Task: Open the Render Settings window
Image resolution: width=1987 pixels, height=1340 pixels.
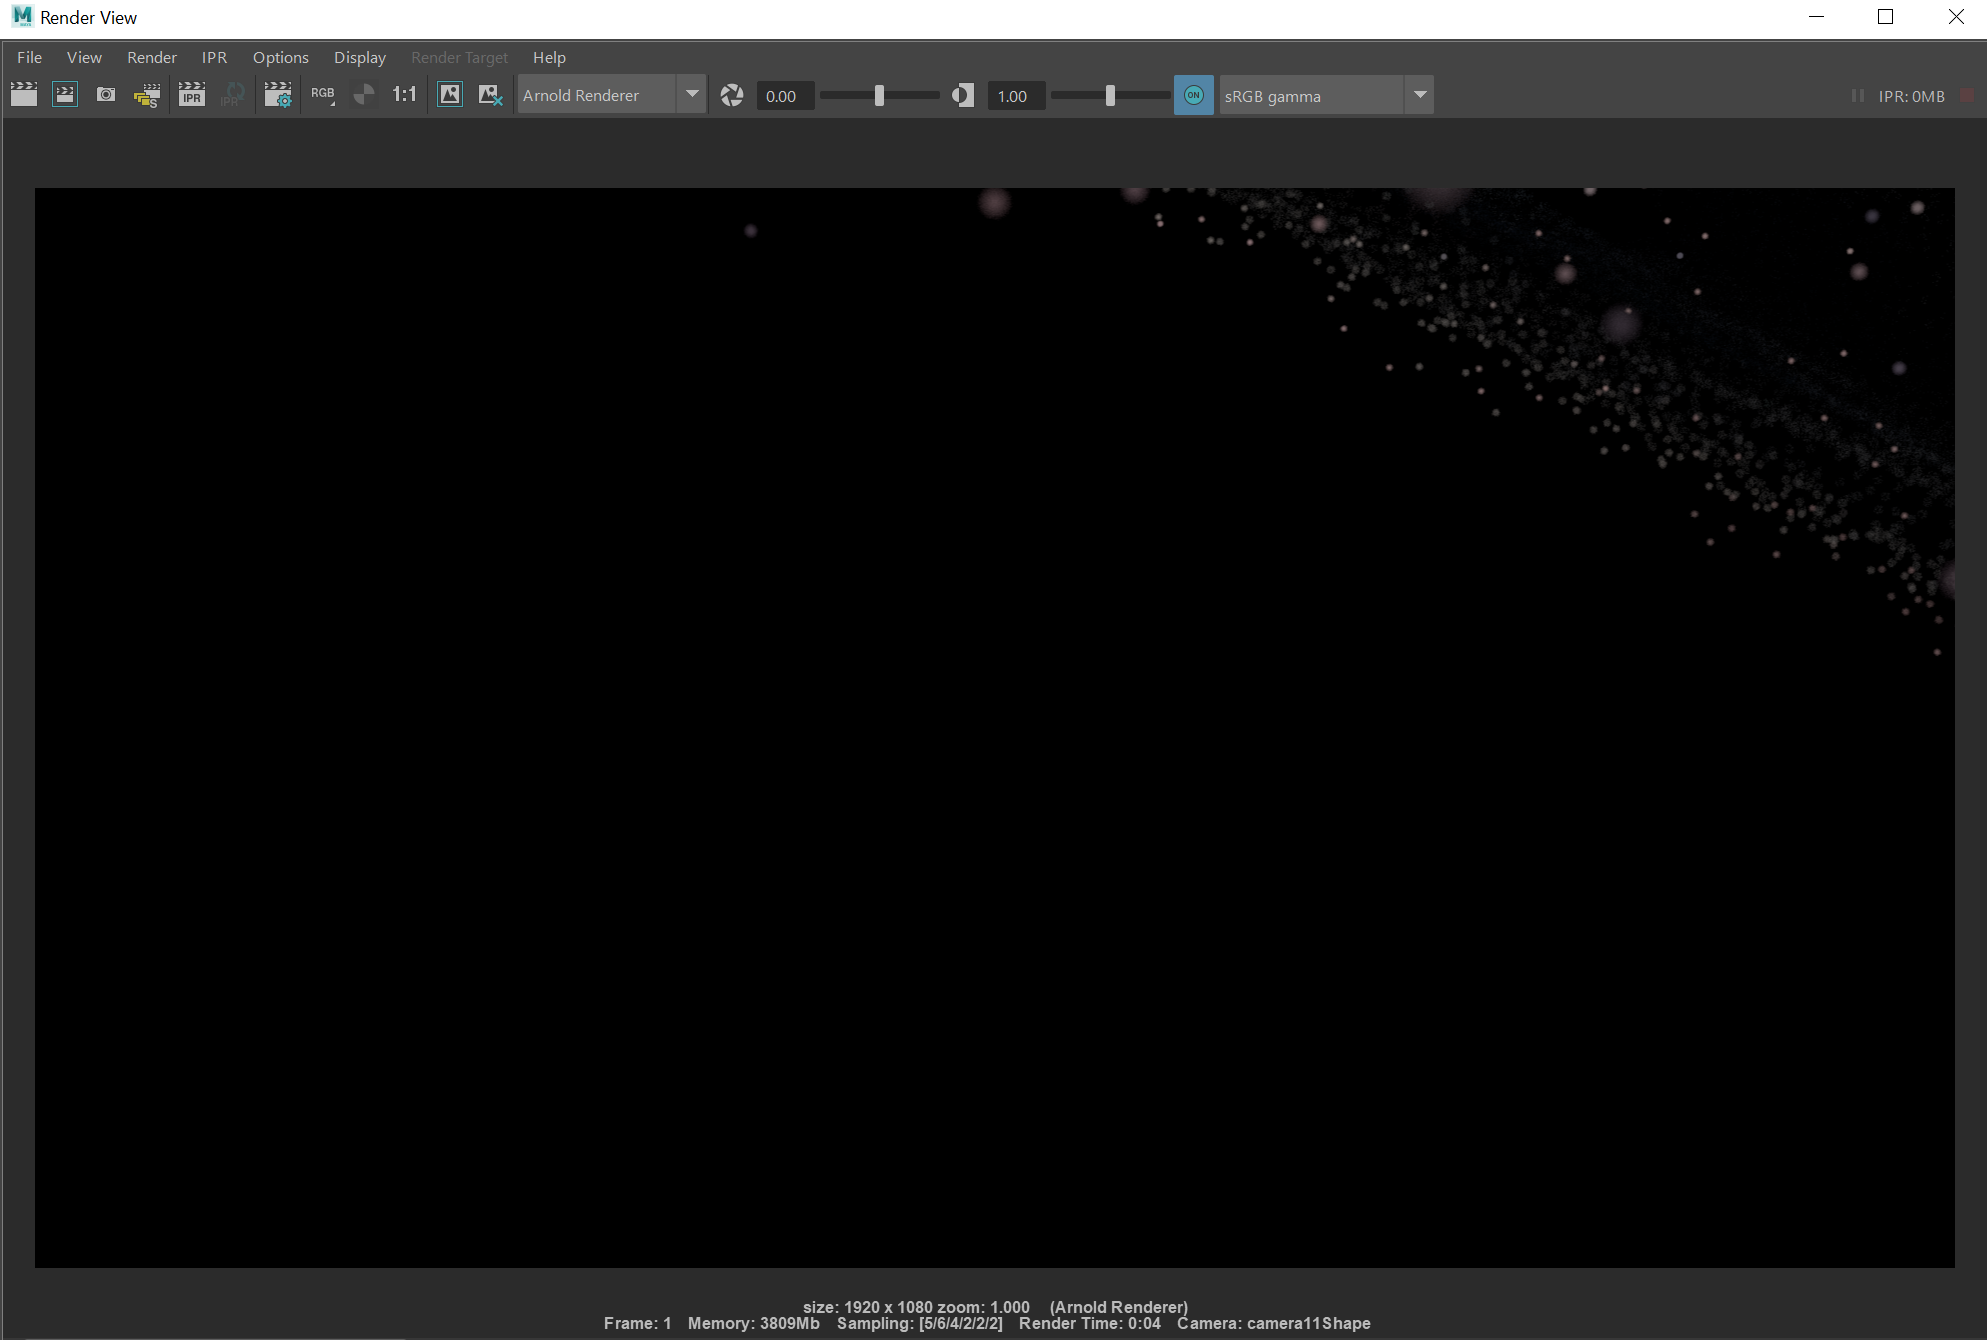Action: click(x=278, y=94)
